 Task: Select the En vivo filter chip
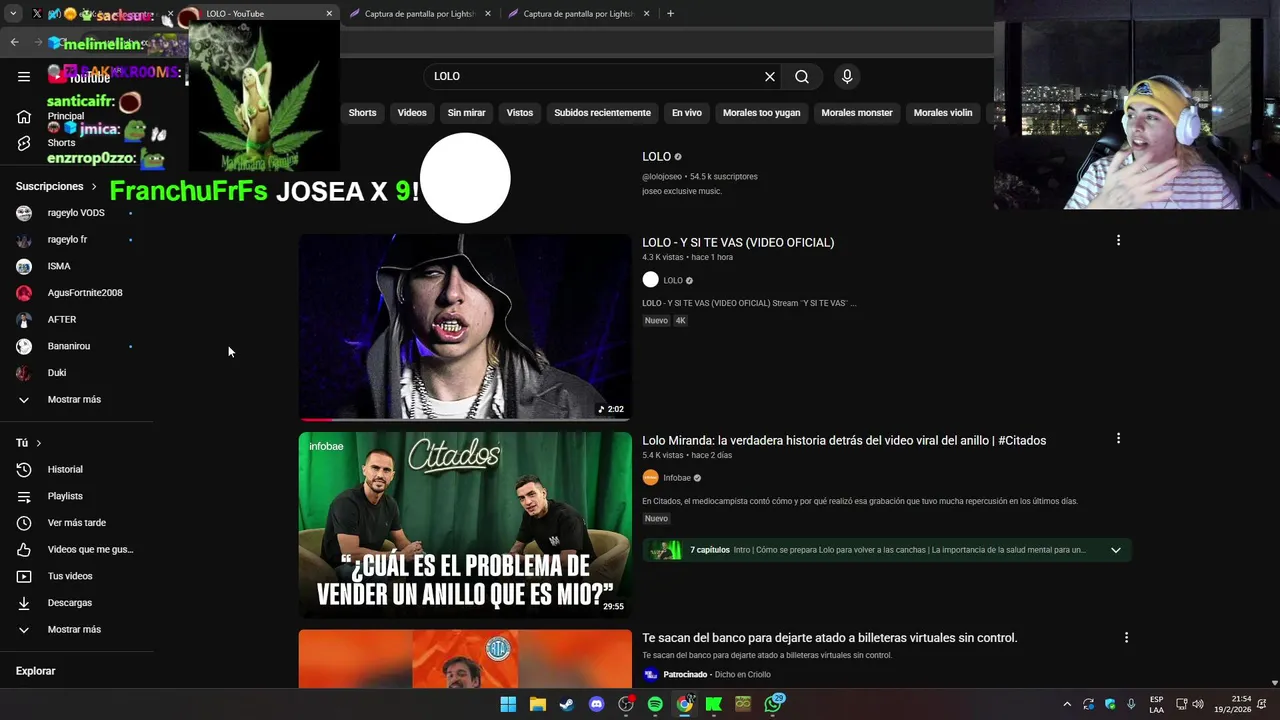(687, 113)
